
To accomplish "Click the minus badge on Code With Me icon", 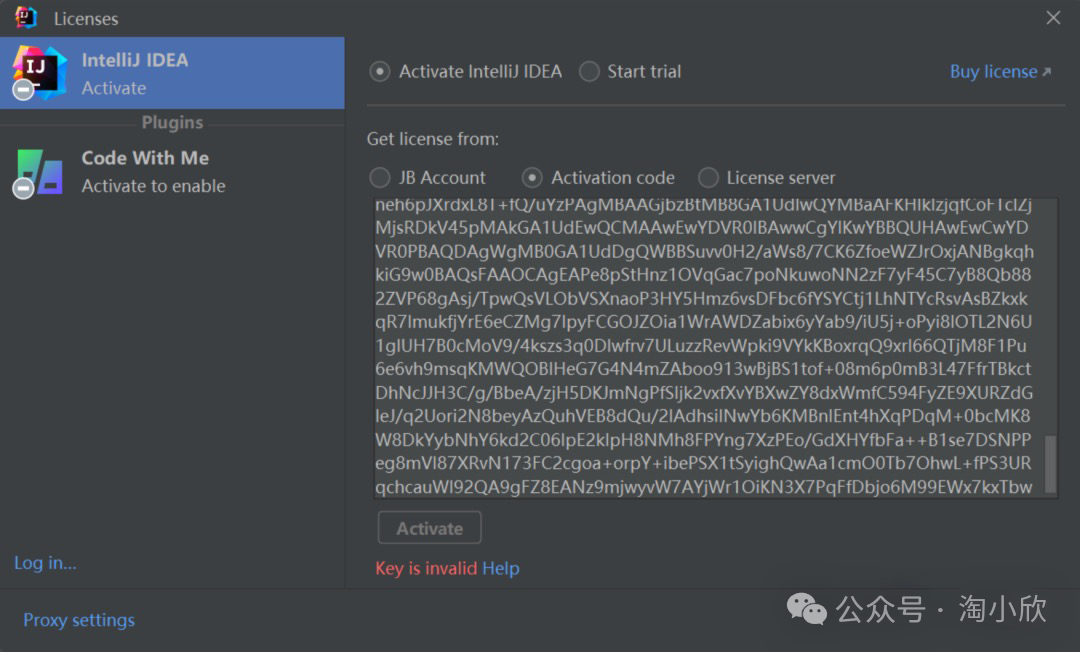I will click(23, 188).
